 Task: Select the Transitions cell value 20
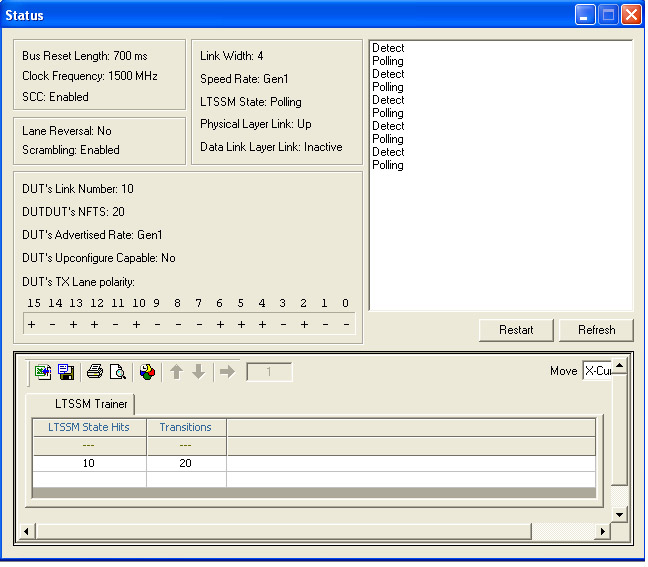click(186, 465)
